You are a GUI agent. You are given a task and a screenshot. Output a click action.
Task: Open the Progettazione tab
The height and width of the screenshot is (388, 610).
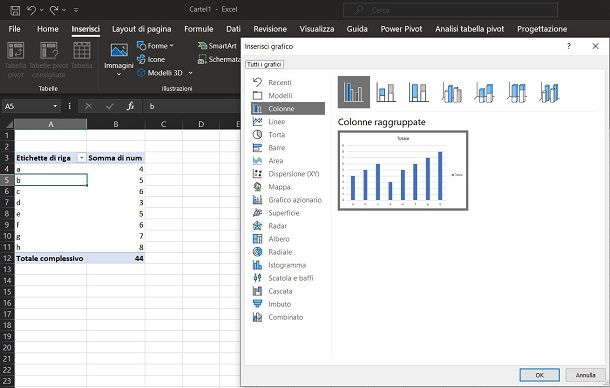coord(542,29)
